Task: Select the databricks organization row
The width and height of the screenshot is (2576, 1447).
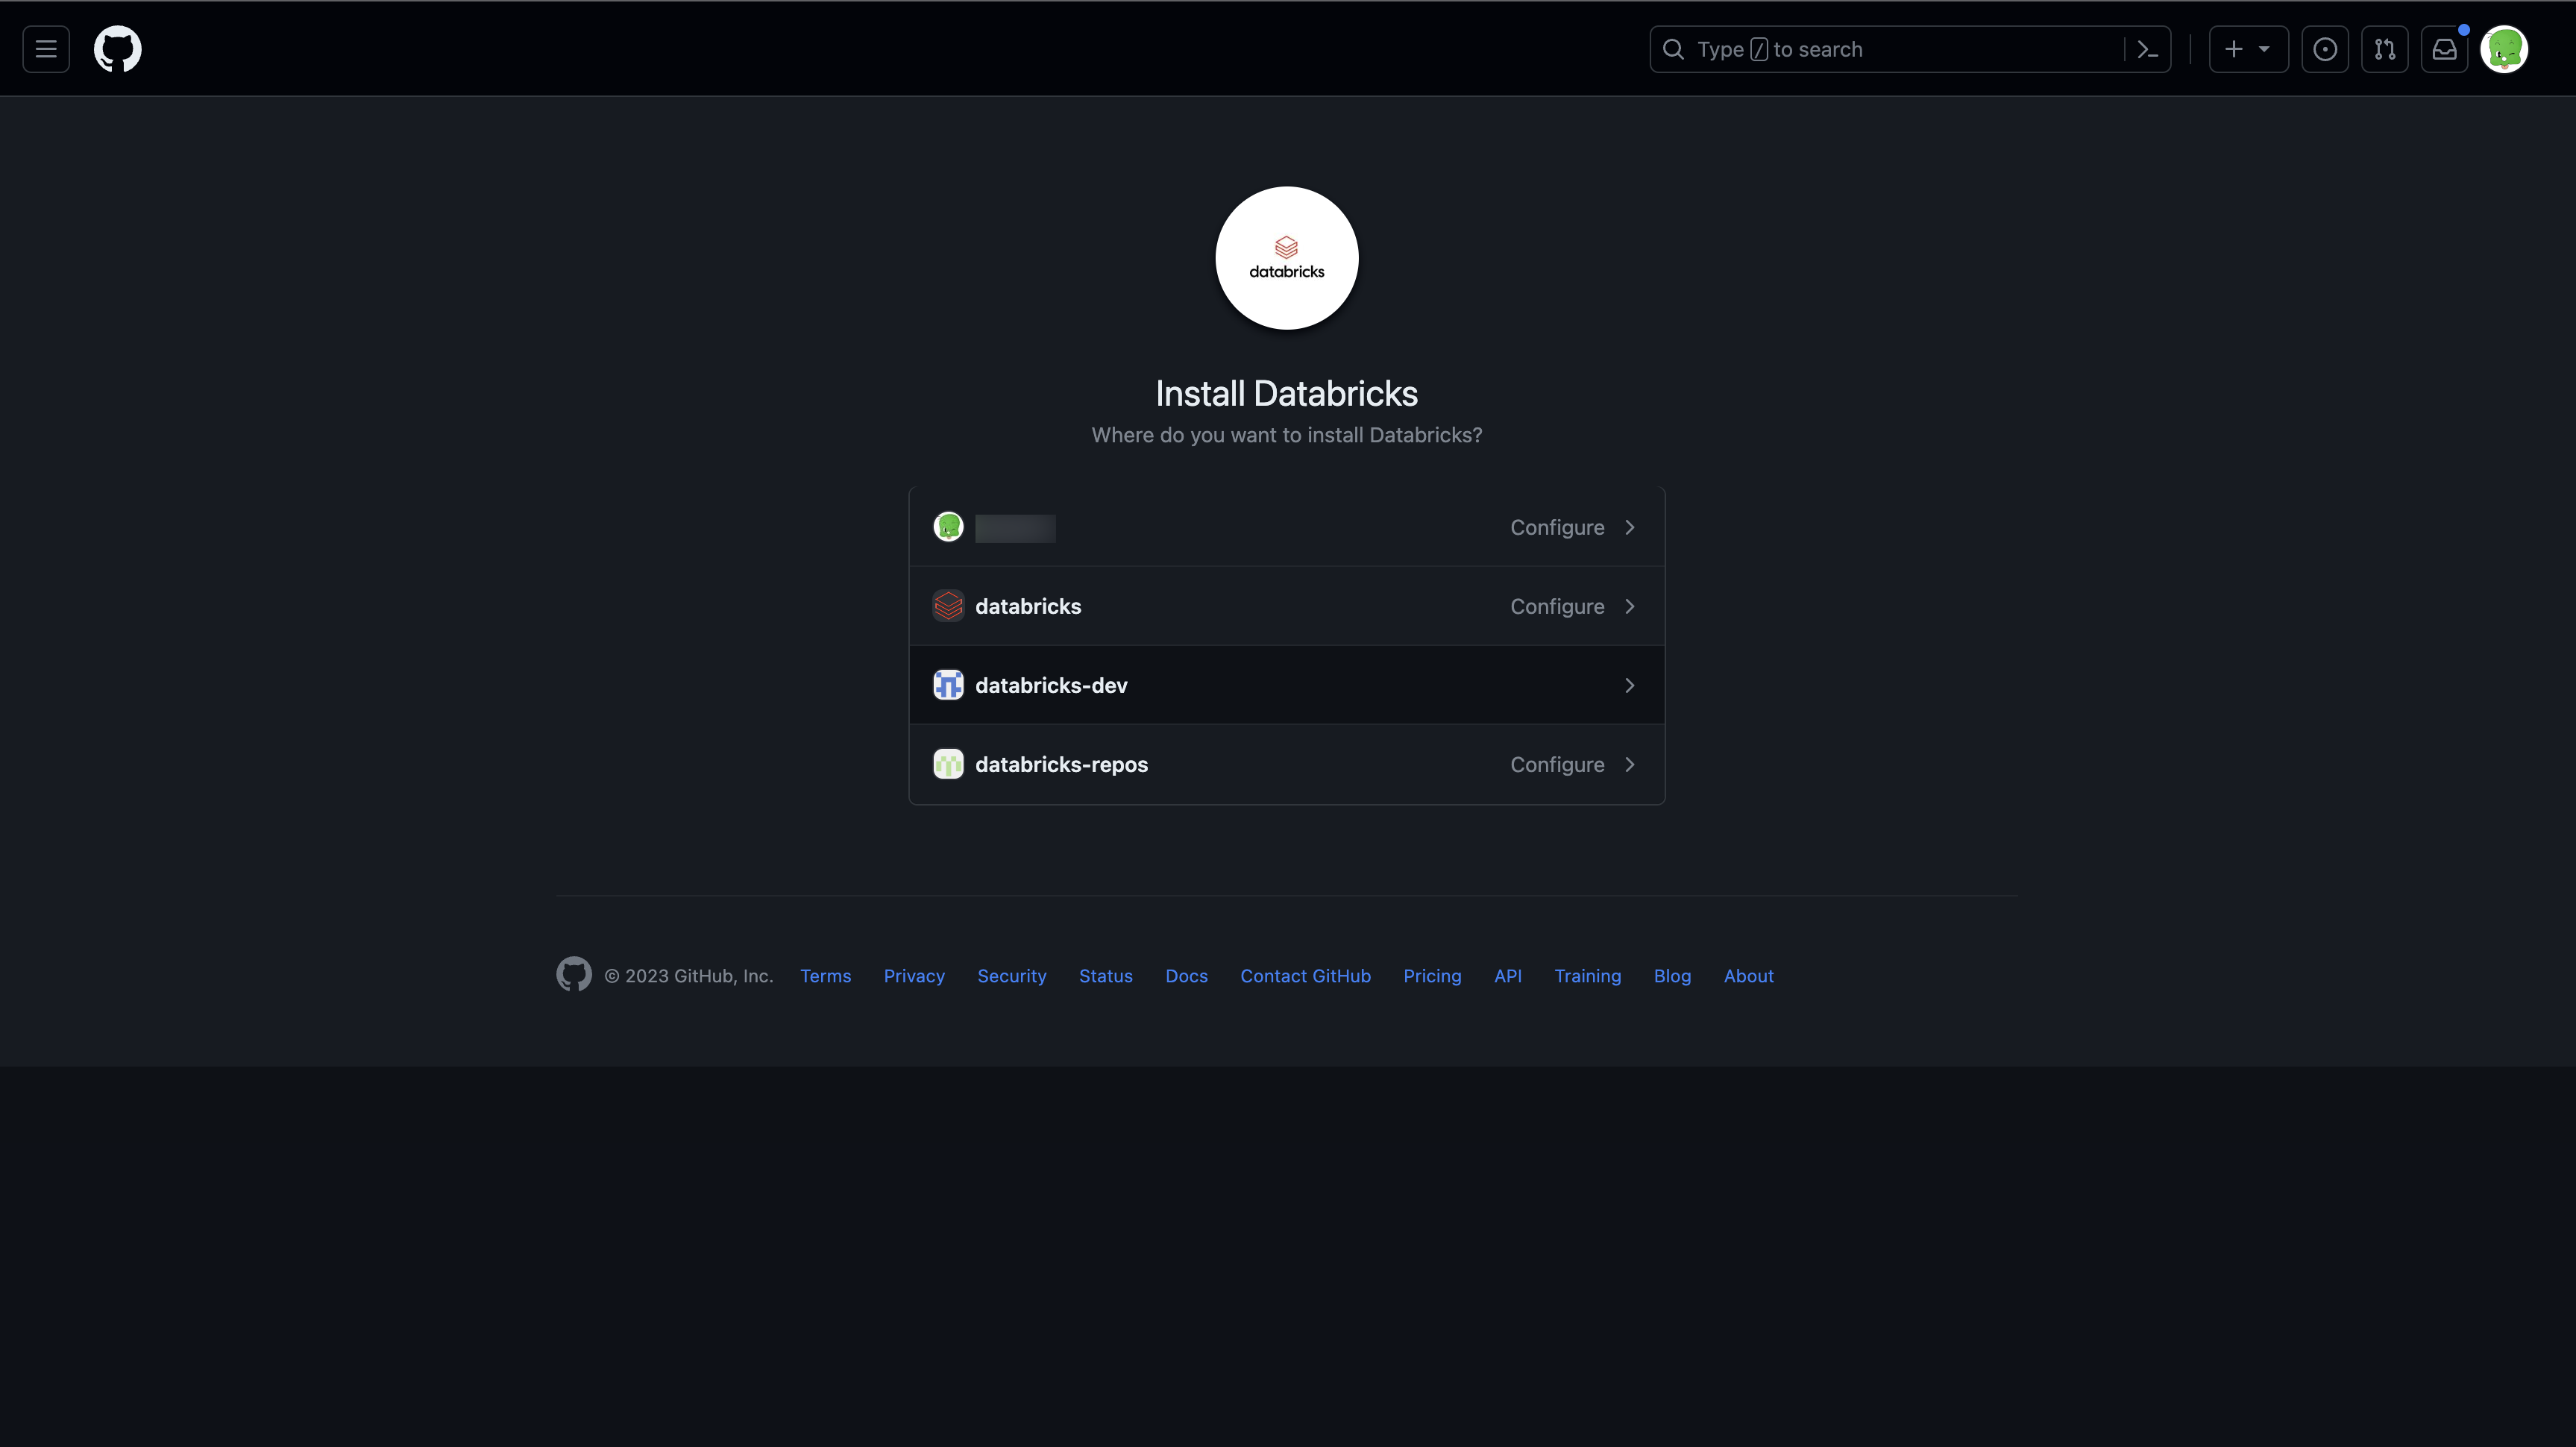Action: [x=1287, y=606]
